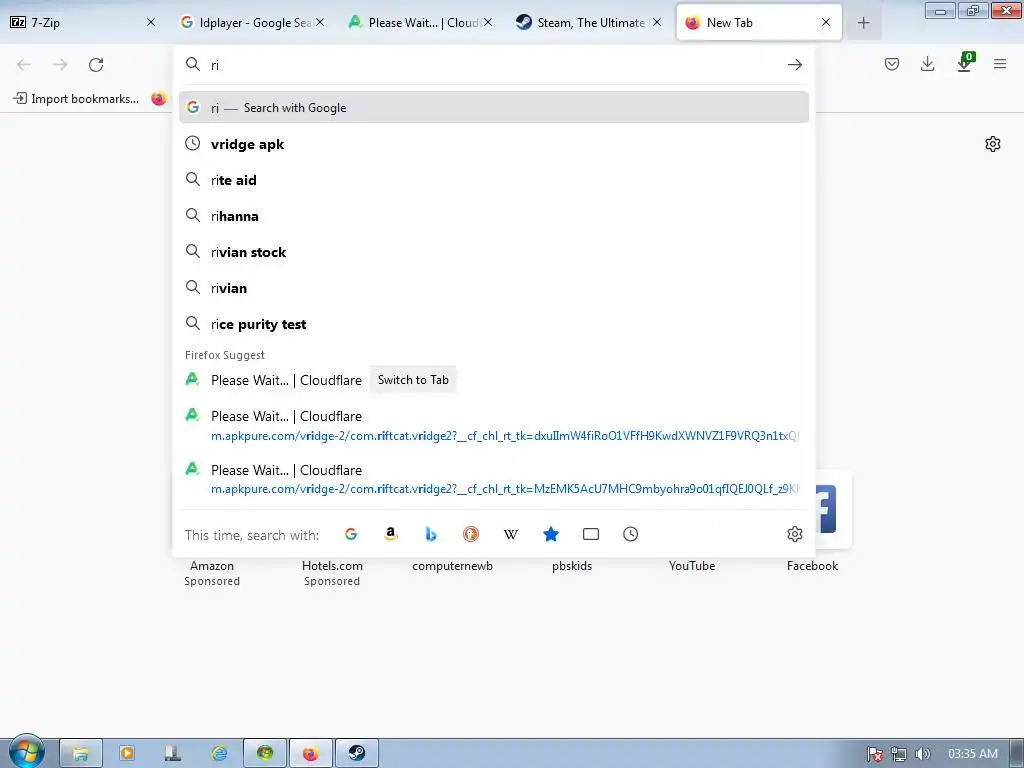
Task: Search this time with DuckDuckGo icon
Action: tap(470, 534)
